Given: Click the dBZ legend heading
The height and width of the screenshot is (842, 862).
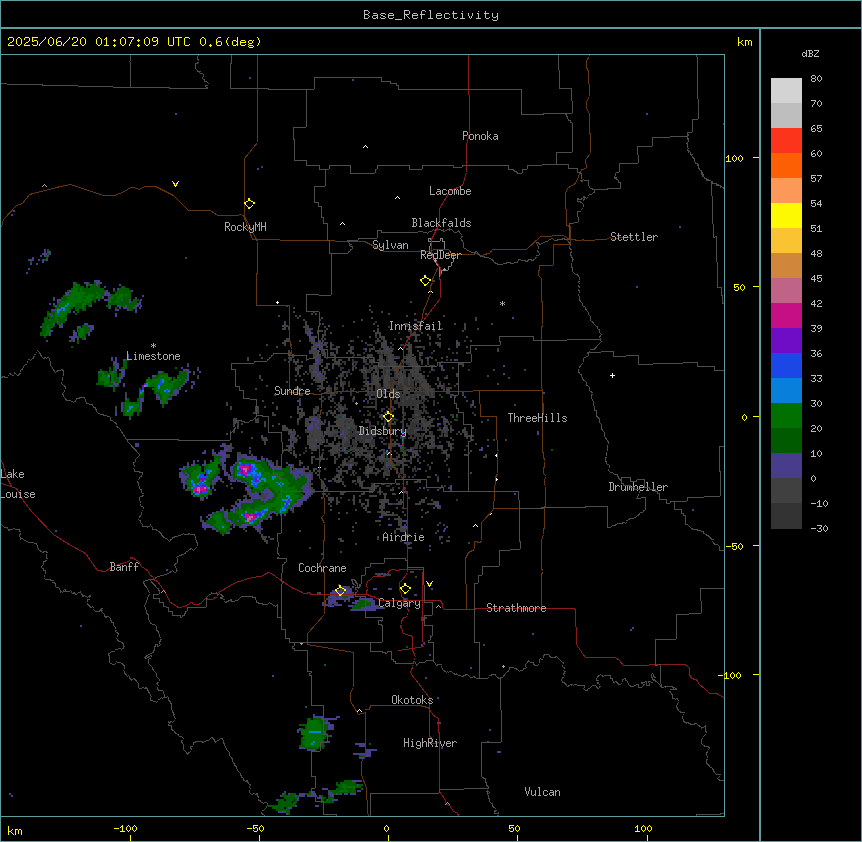Looking at the screenshot, I should coord(810,54).
